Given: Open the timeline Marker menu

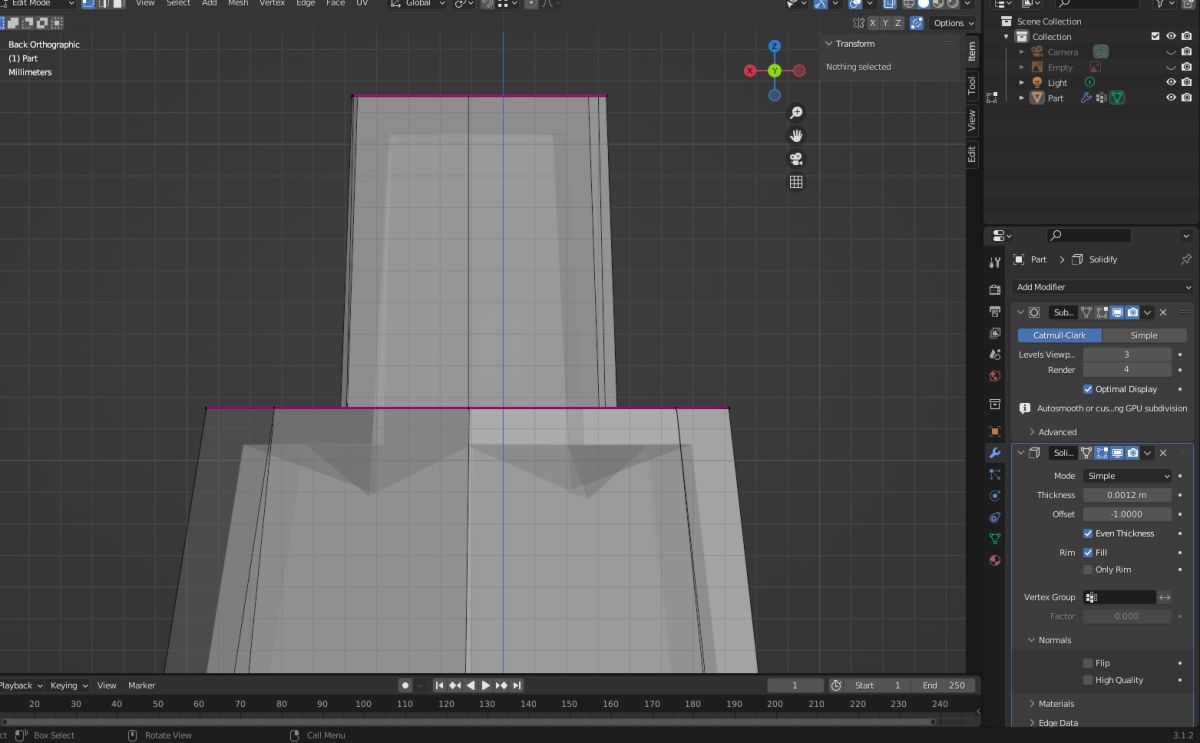Looking at the screenshot, I should (141, 685).
